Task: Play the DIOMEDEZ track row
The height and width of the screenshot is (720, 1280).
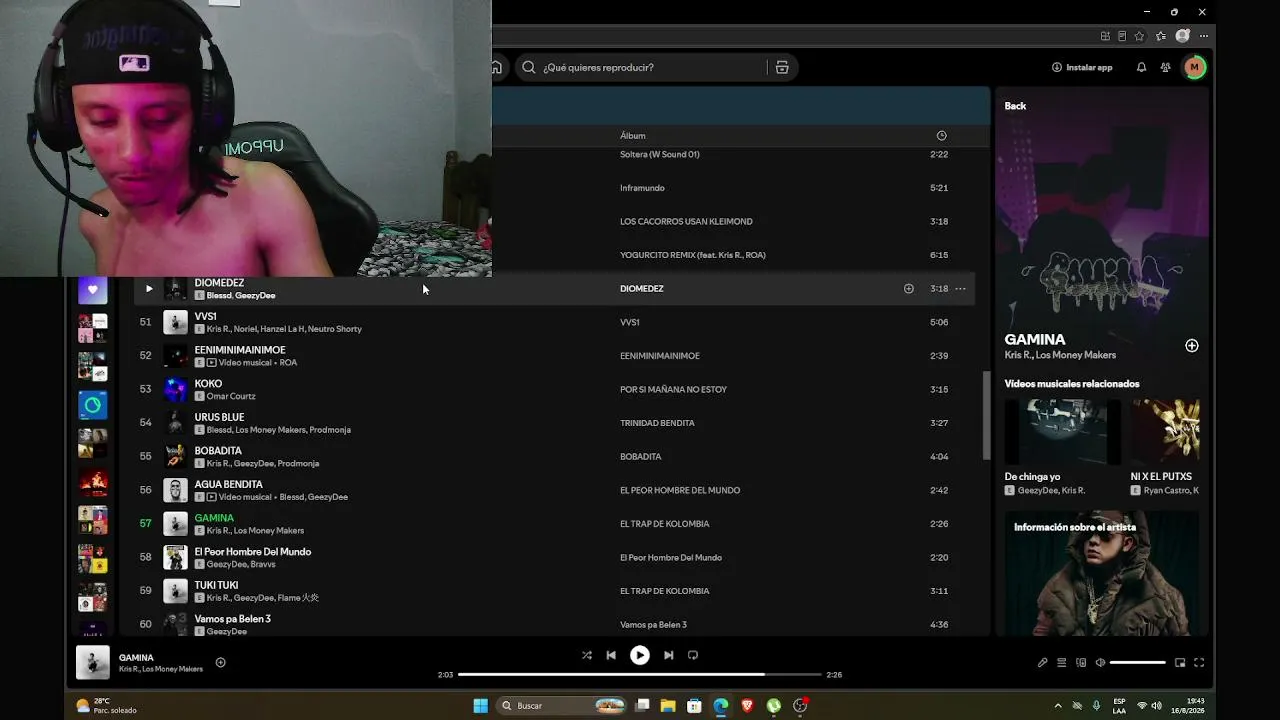Action: pyautogui.click(x=149, y=289)
